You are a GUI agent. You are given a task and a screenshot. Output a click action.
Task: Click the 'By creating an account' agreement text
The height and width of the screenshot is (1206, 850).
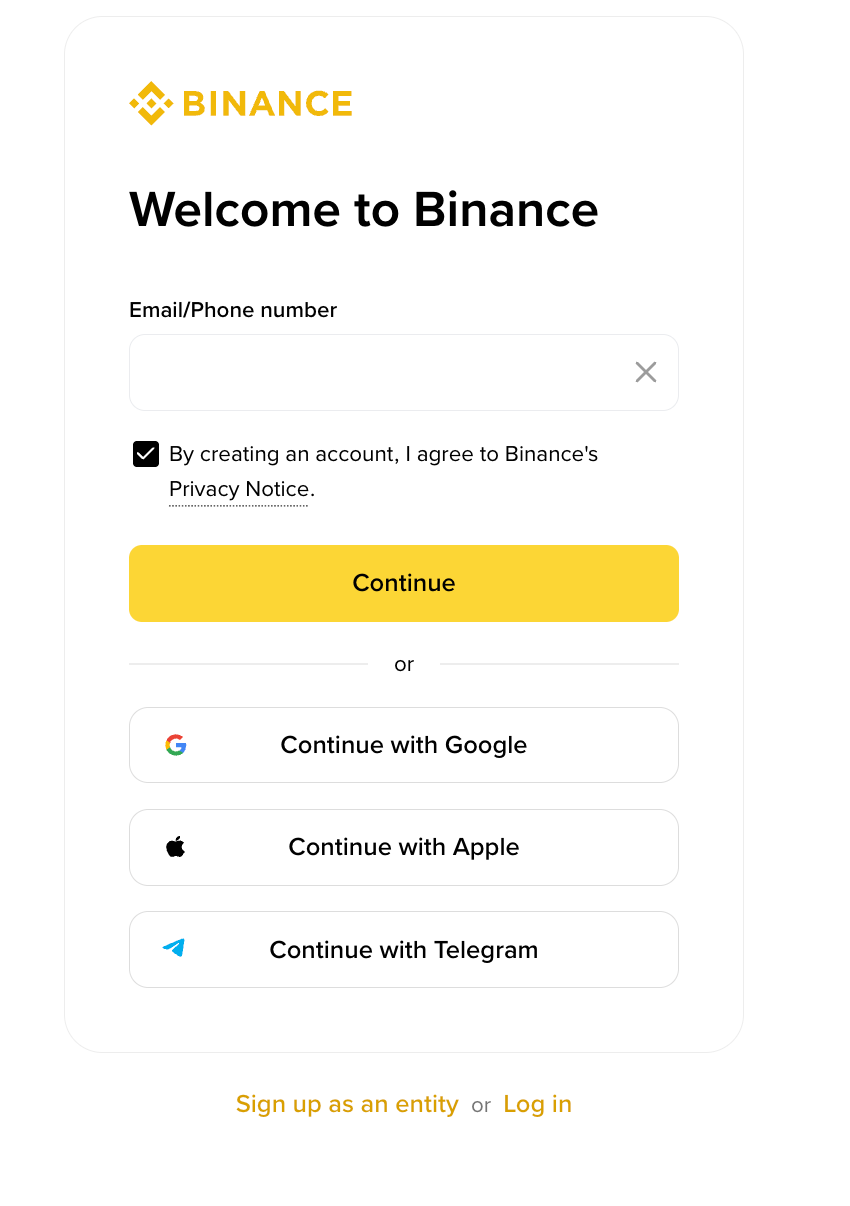pyautogui.click(x=383, y=454)
